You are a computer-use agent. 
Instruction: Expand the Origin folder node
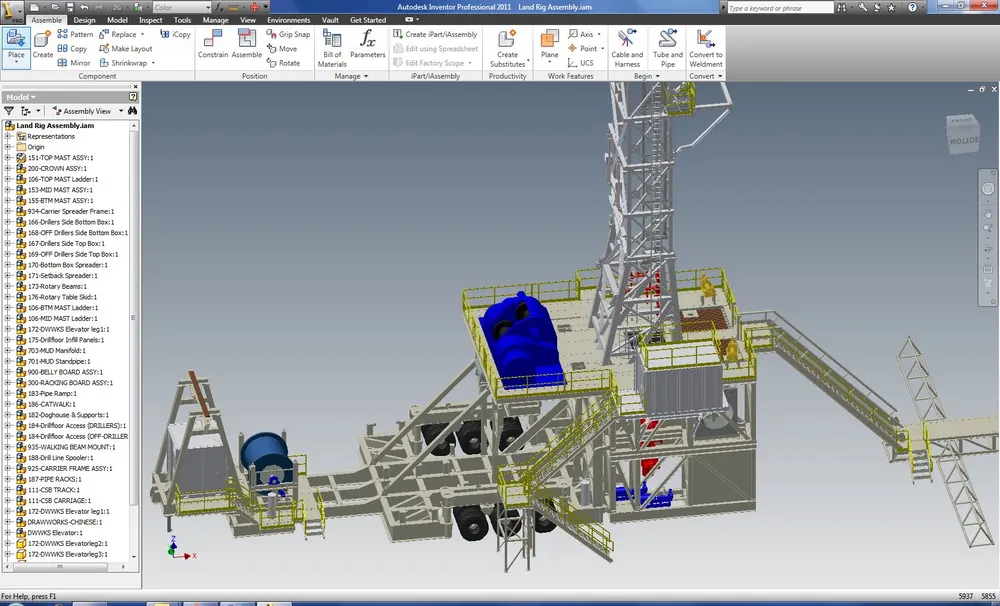8,147
